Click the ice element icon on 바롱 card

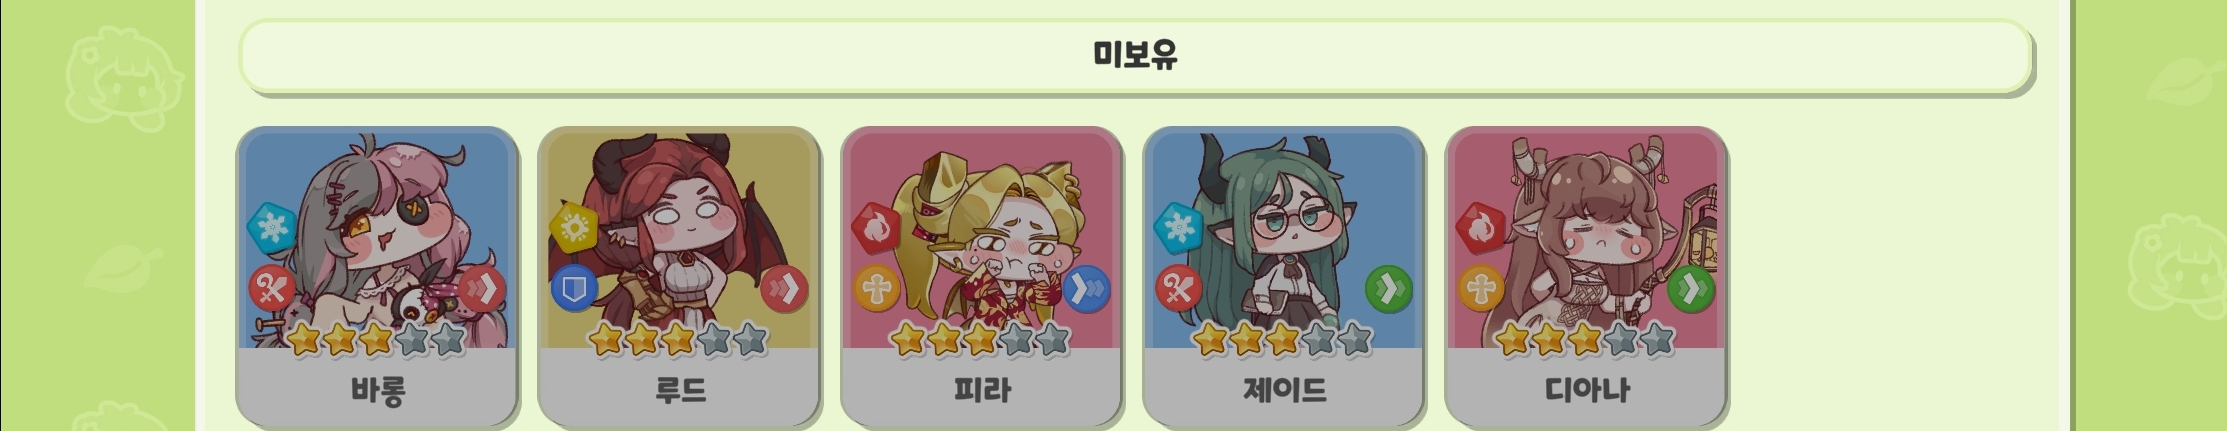[x=272, y=226]
